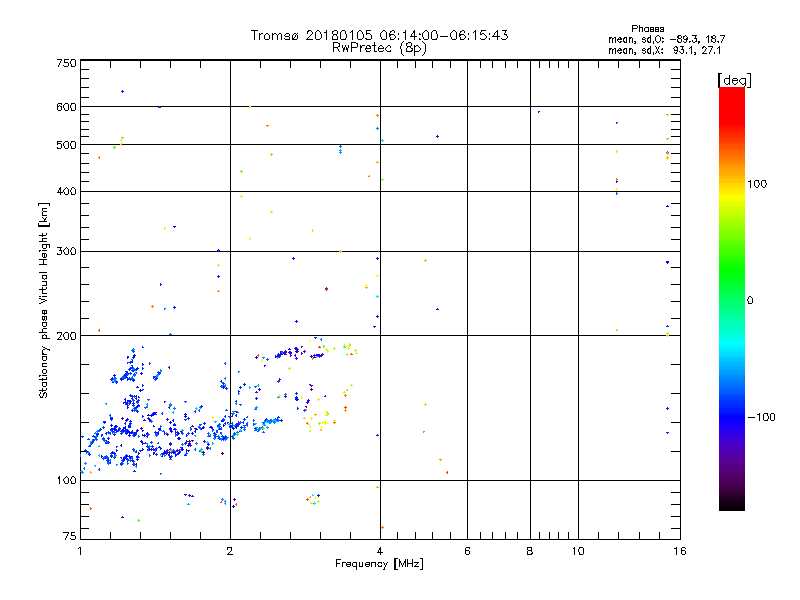The image size is (800, 600).
Task: Click the '[deg]' colorbar unit label
Action: coord(734,80)
